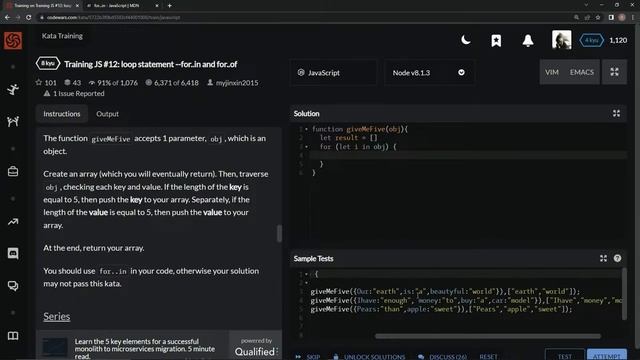Click the RESET button
Viewport: 640px width, 360px height.
point(488,356)
